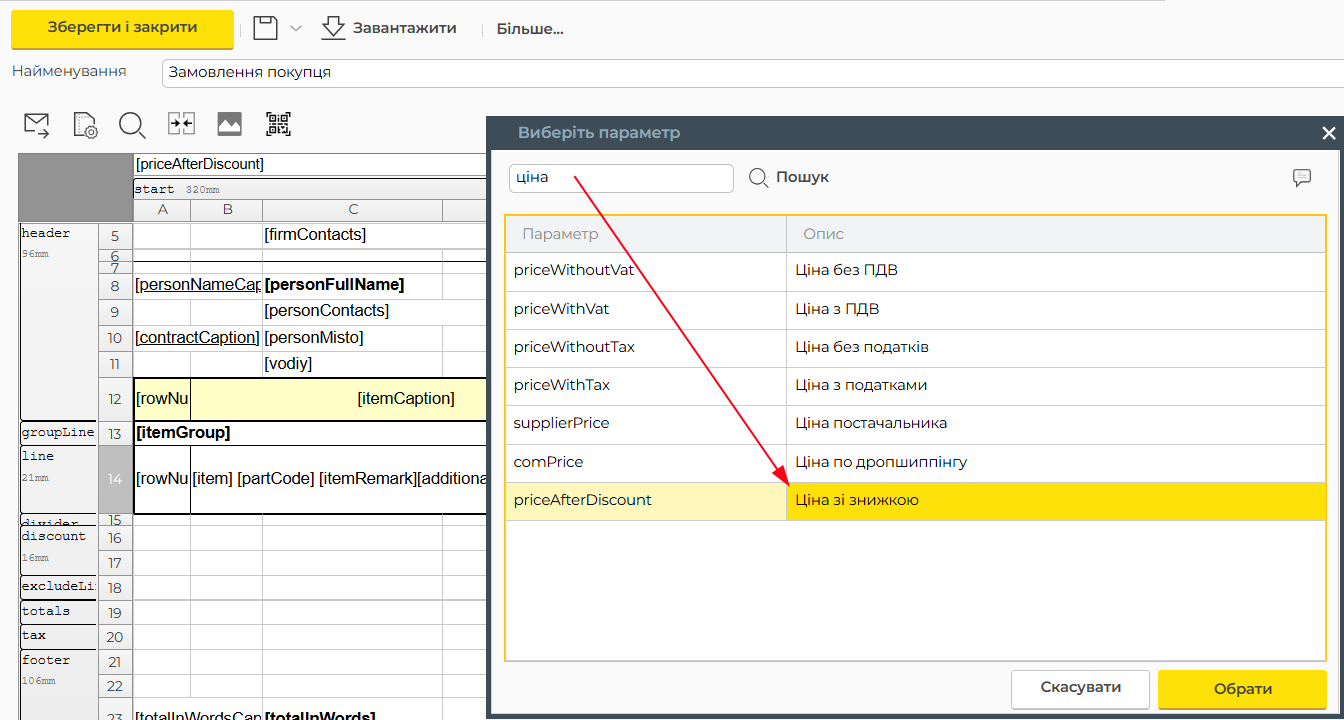Sort by Опис column header
Screen dimensions: 1344x720
pyautogui.click(x=1056, y=234)
